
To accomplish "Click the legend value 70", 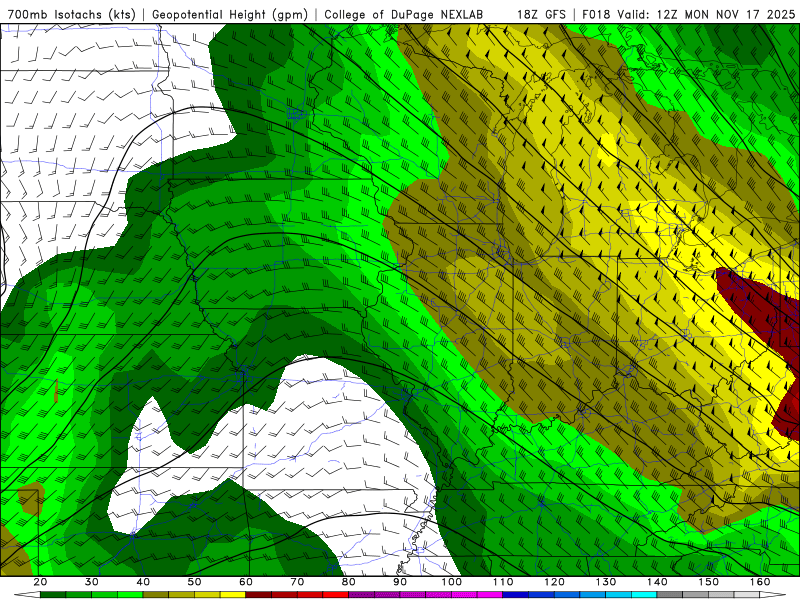I will (297, 582).
